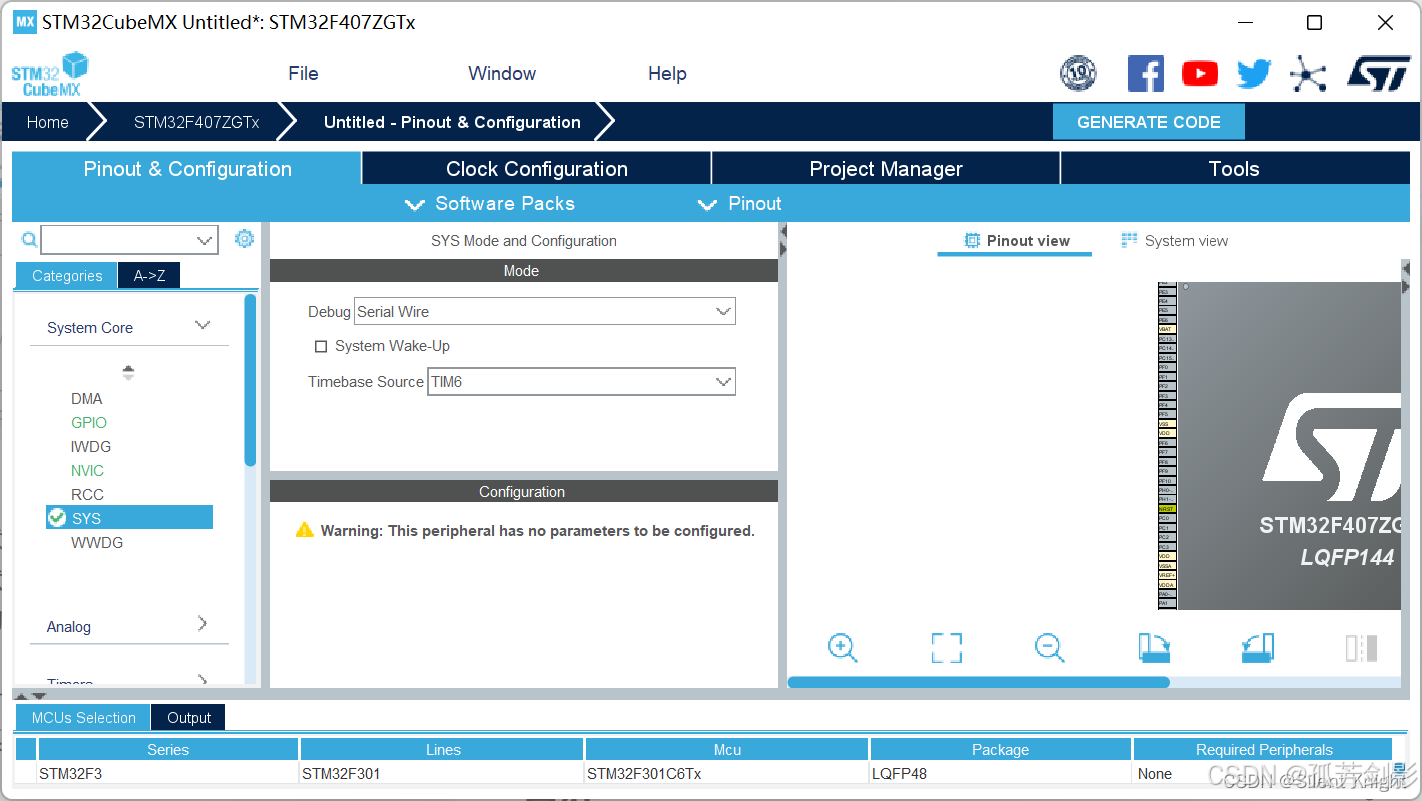Screen dimensions: 1422x801
Task: Open the peripheral search combo box arrow
Action: (205, 240)
